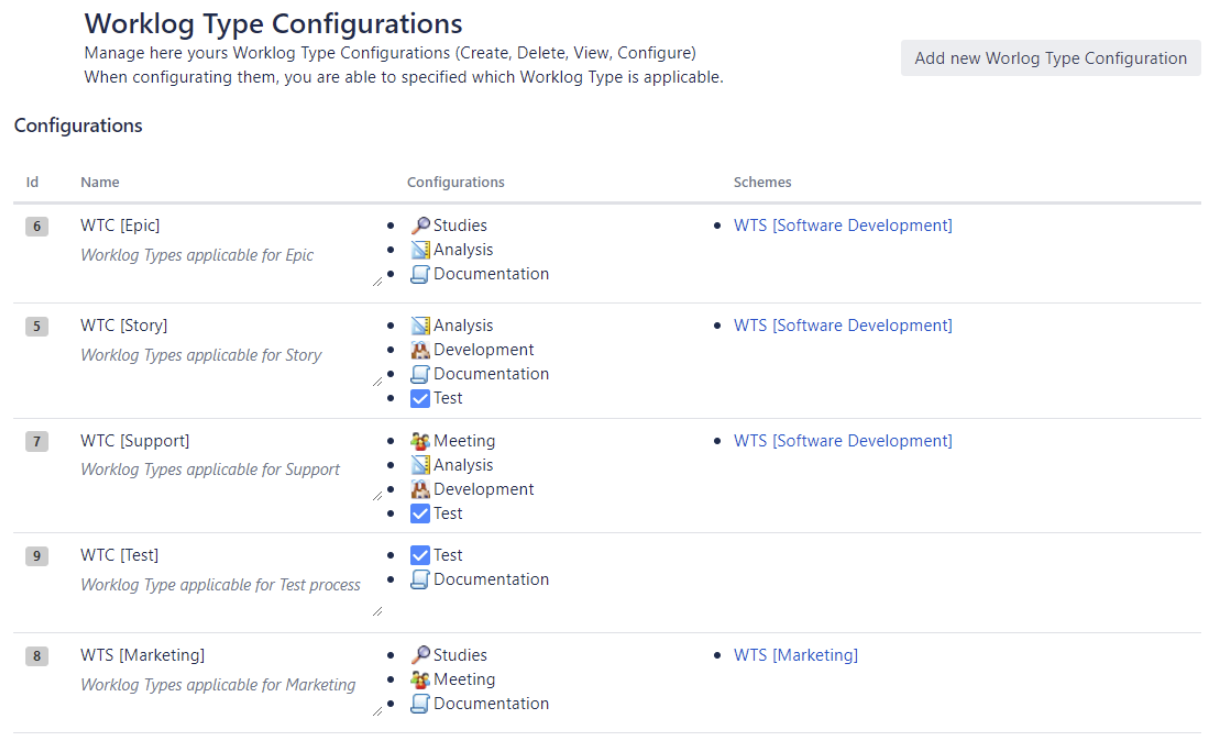This screenshot has height=738, width=1217.
Task: Click the Meeting icon in WTS [Marketing] row
Action: tap(421, 680)
